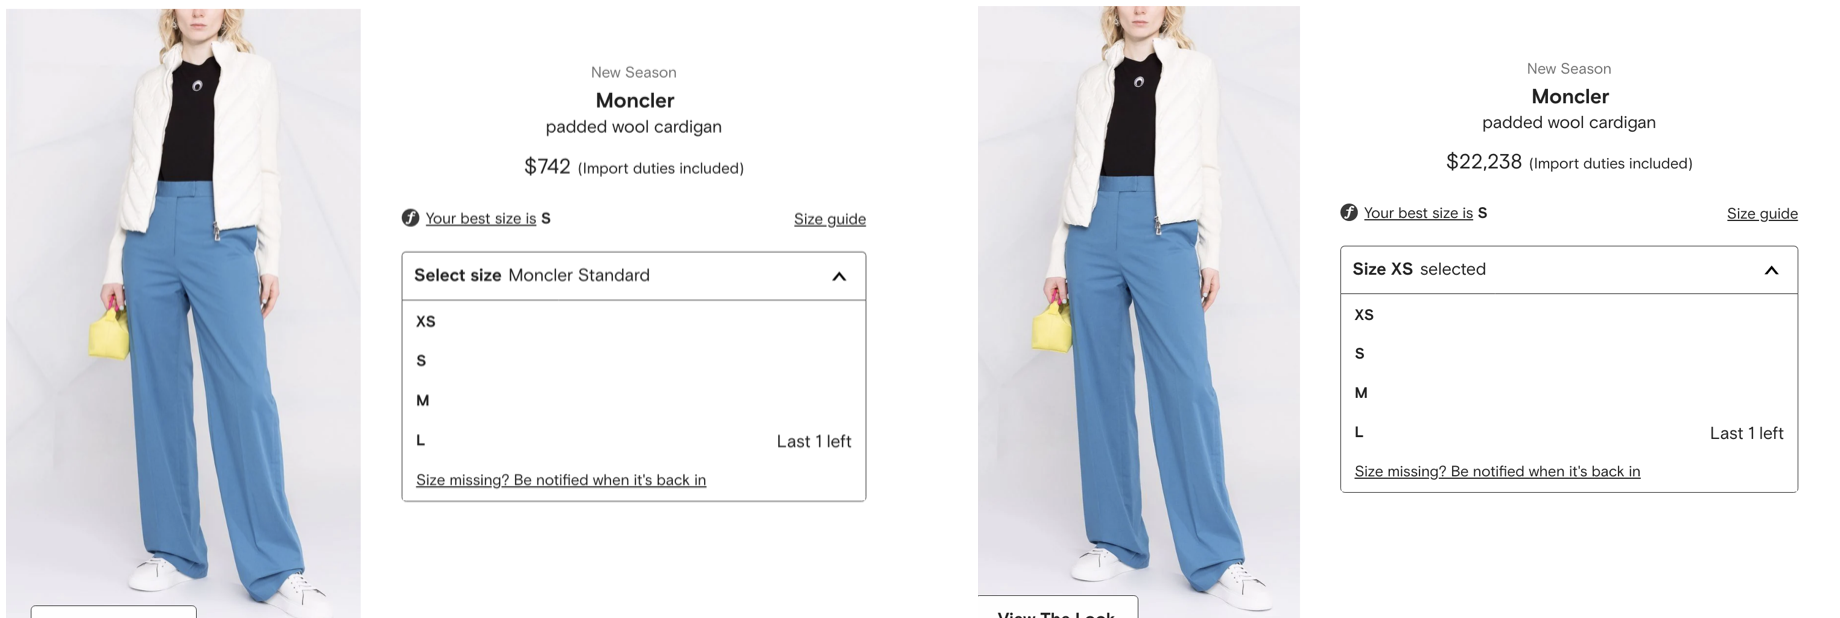Choose size XS in the $742 list
Screen dimensions: 1840x618
[634, 321]
